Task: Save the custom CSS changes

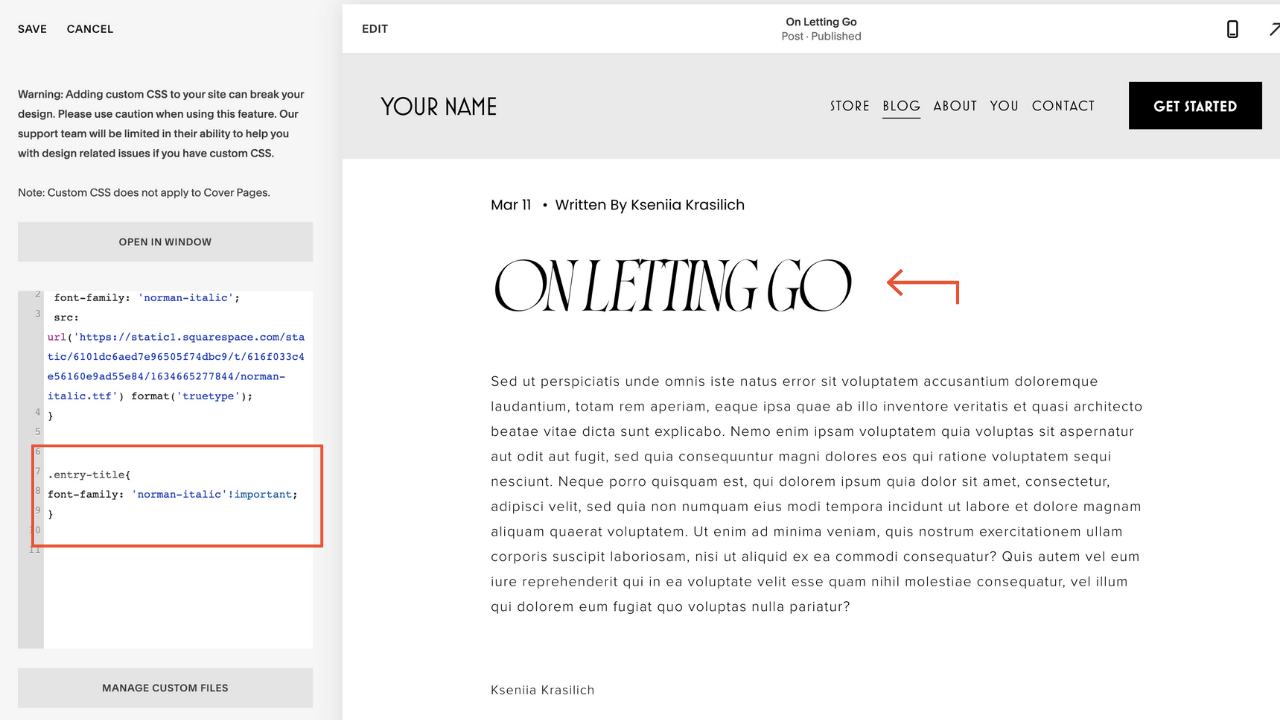Action: (32, 29)
